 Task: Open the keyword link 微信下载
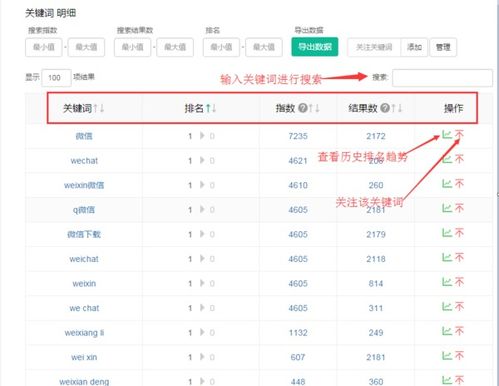click(84, 234)
